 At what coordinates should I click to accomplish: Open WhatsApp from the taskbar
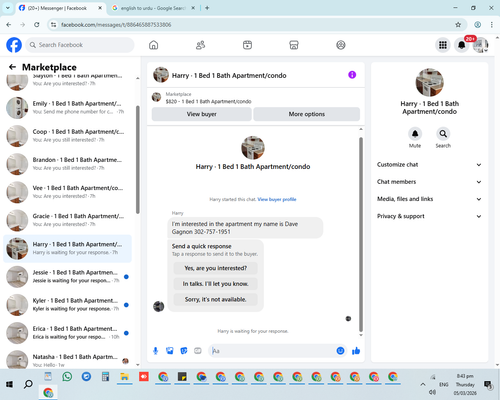67,377
